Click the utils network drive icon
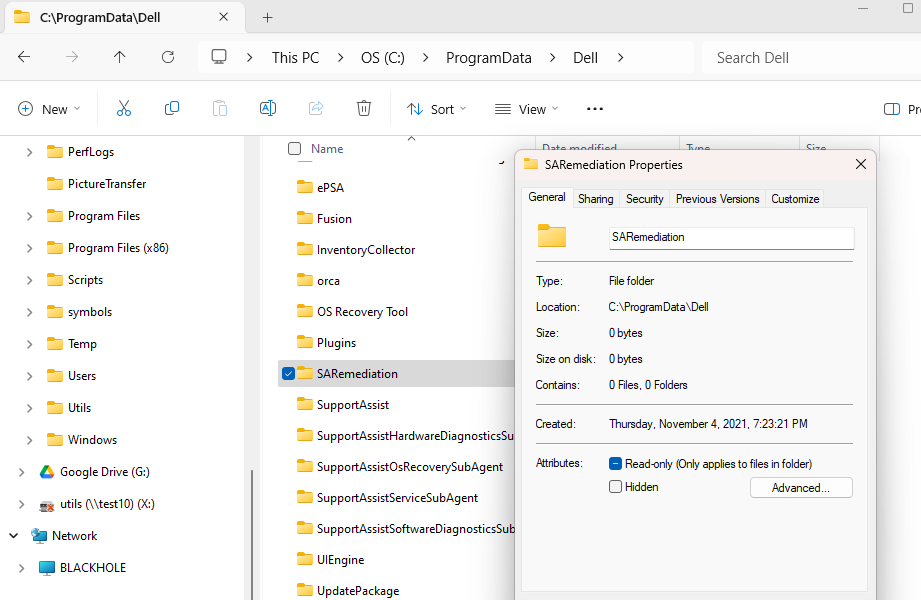Image resolution: width=921 pixels, height=600 pixels. pyautogui.click(x=47, y=504)
